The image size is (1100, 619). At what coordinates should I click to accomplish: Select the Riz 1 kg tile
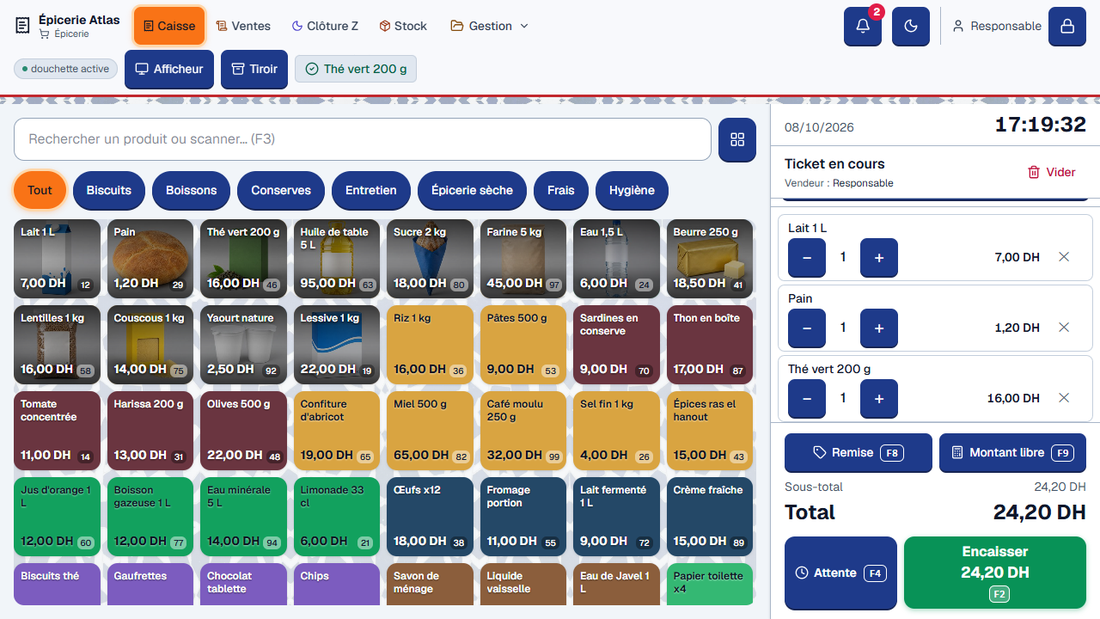coord(430,345)
